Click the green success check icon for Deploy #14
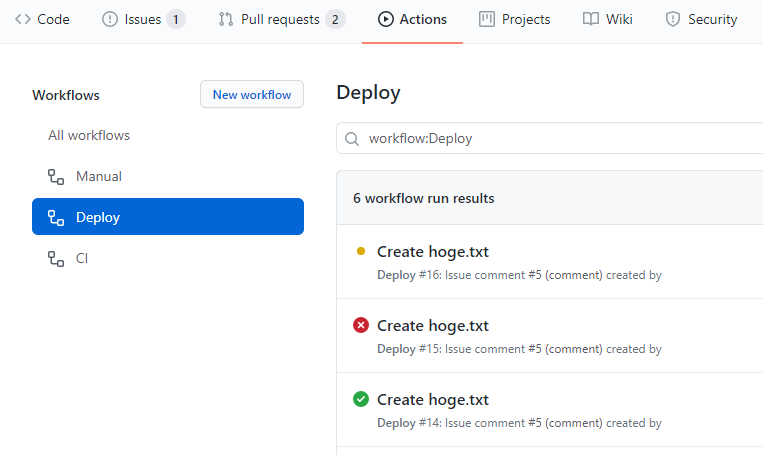The width and height of the screenshot is (763, 455). click(x=361, y=399)
